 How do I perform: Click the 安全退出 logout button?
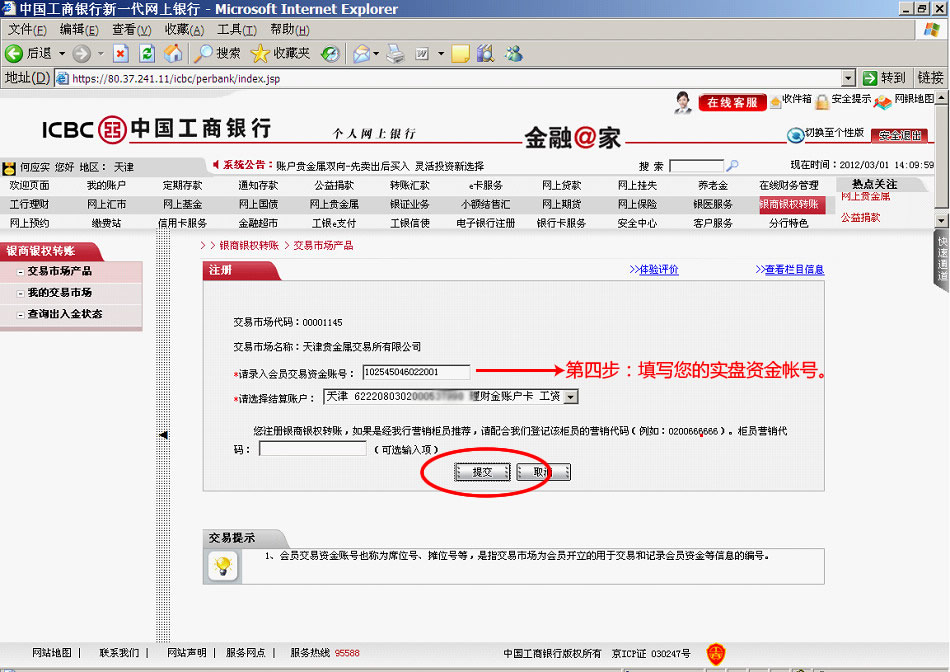pyautogui.click(x=900, y=135)
